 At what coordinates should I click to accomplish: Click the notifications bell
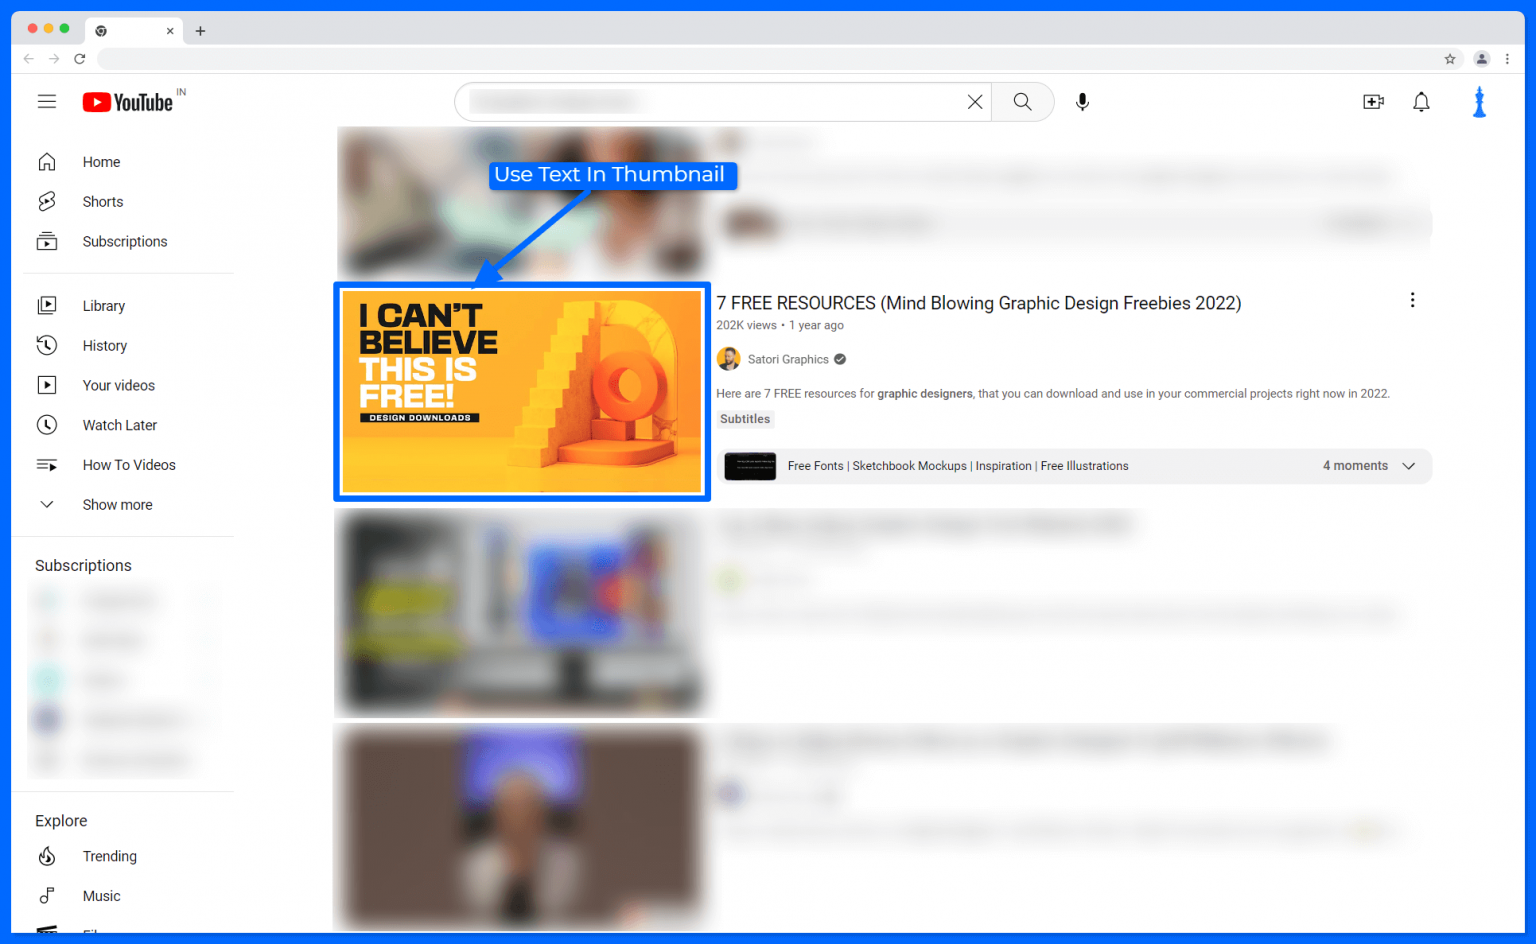coord(1421,101)
